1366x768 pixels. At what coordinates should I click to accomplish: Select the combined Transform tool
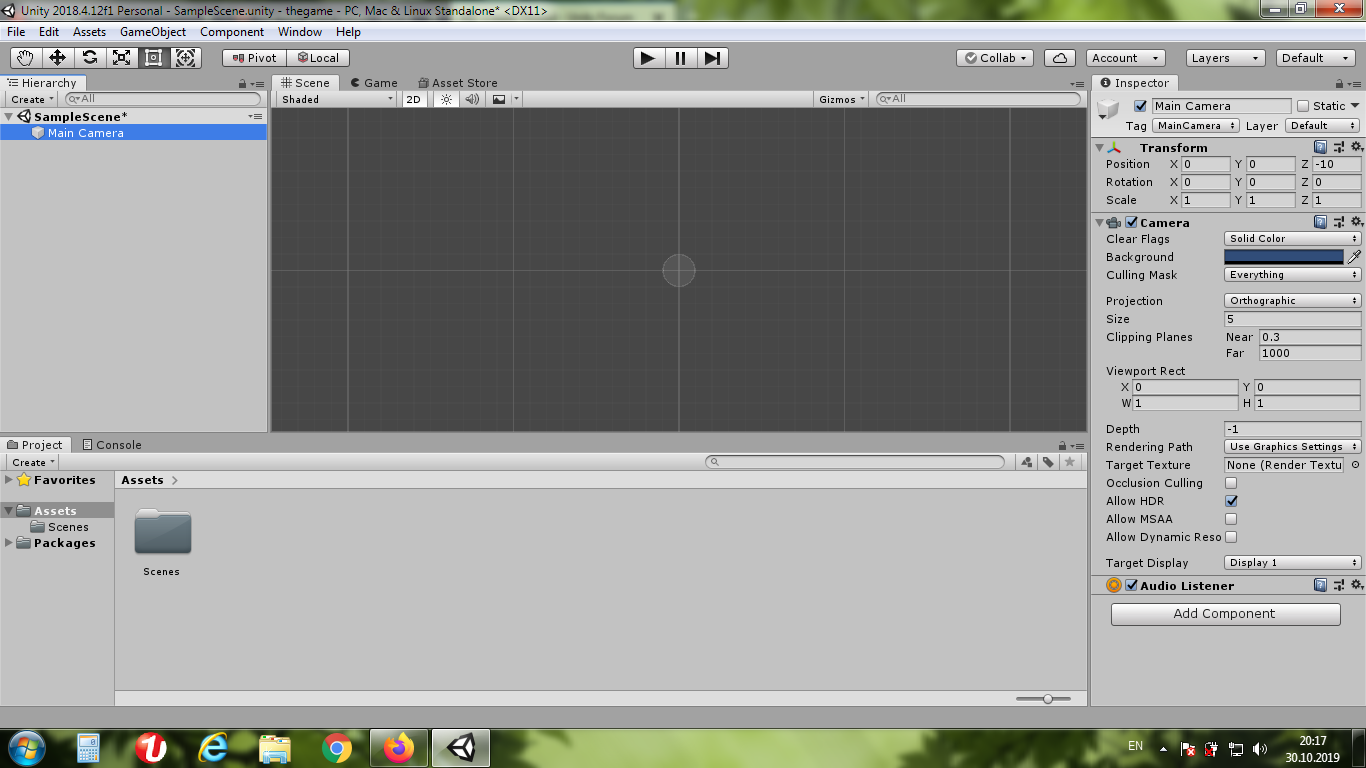coord(186,58)
